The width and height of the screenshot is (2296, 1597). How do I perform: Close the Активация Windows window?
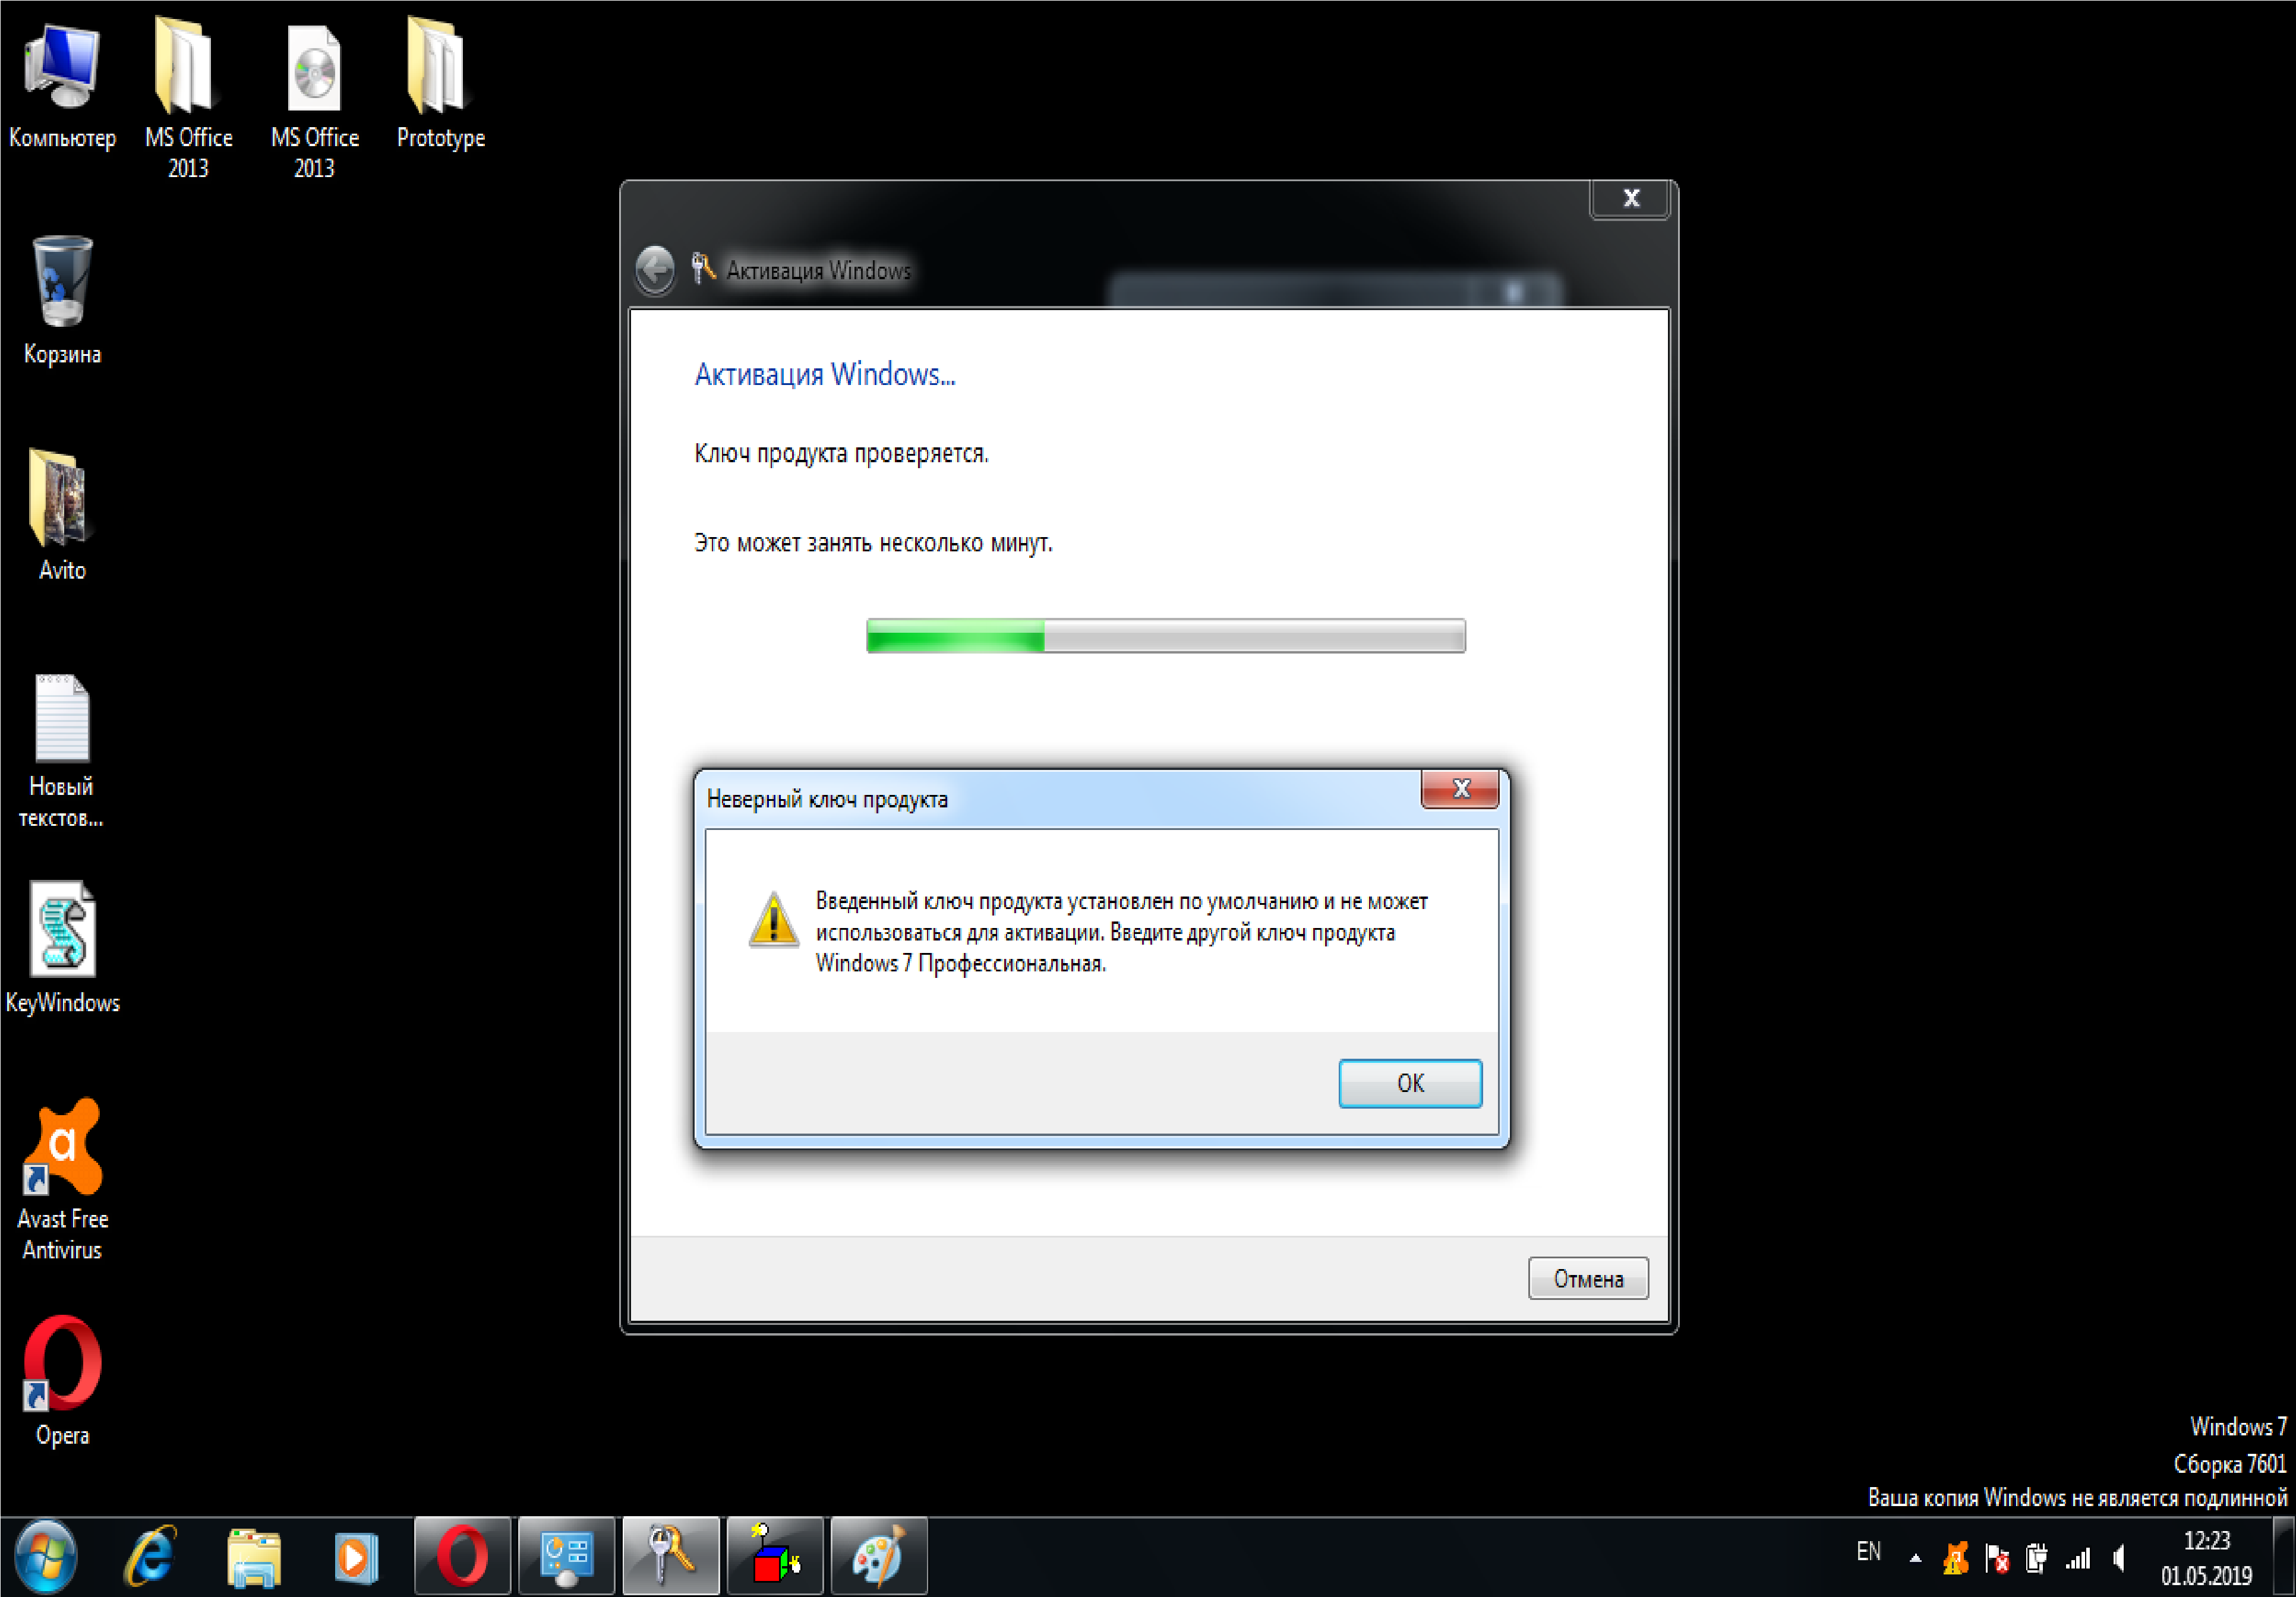[1630, 198]
